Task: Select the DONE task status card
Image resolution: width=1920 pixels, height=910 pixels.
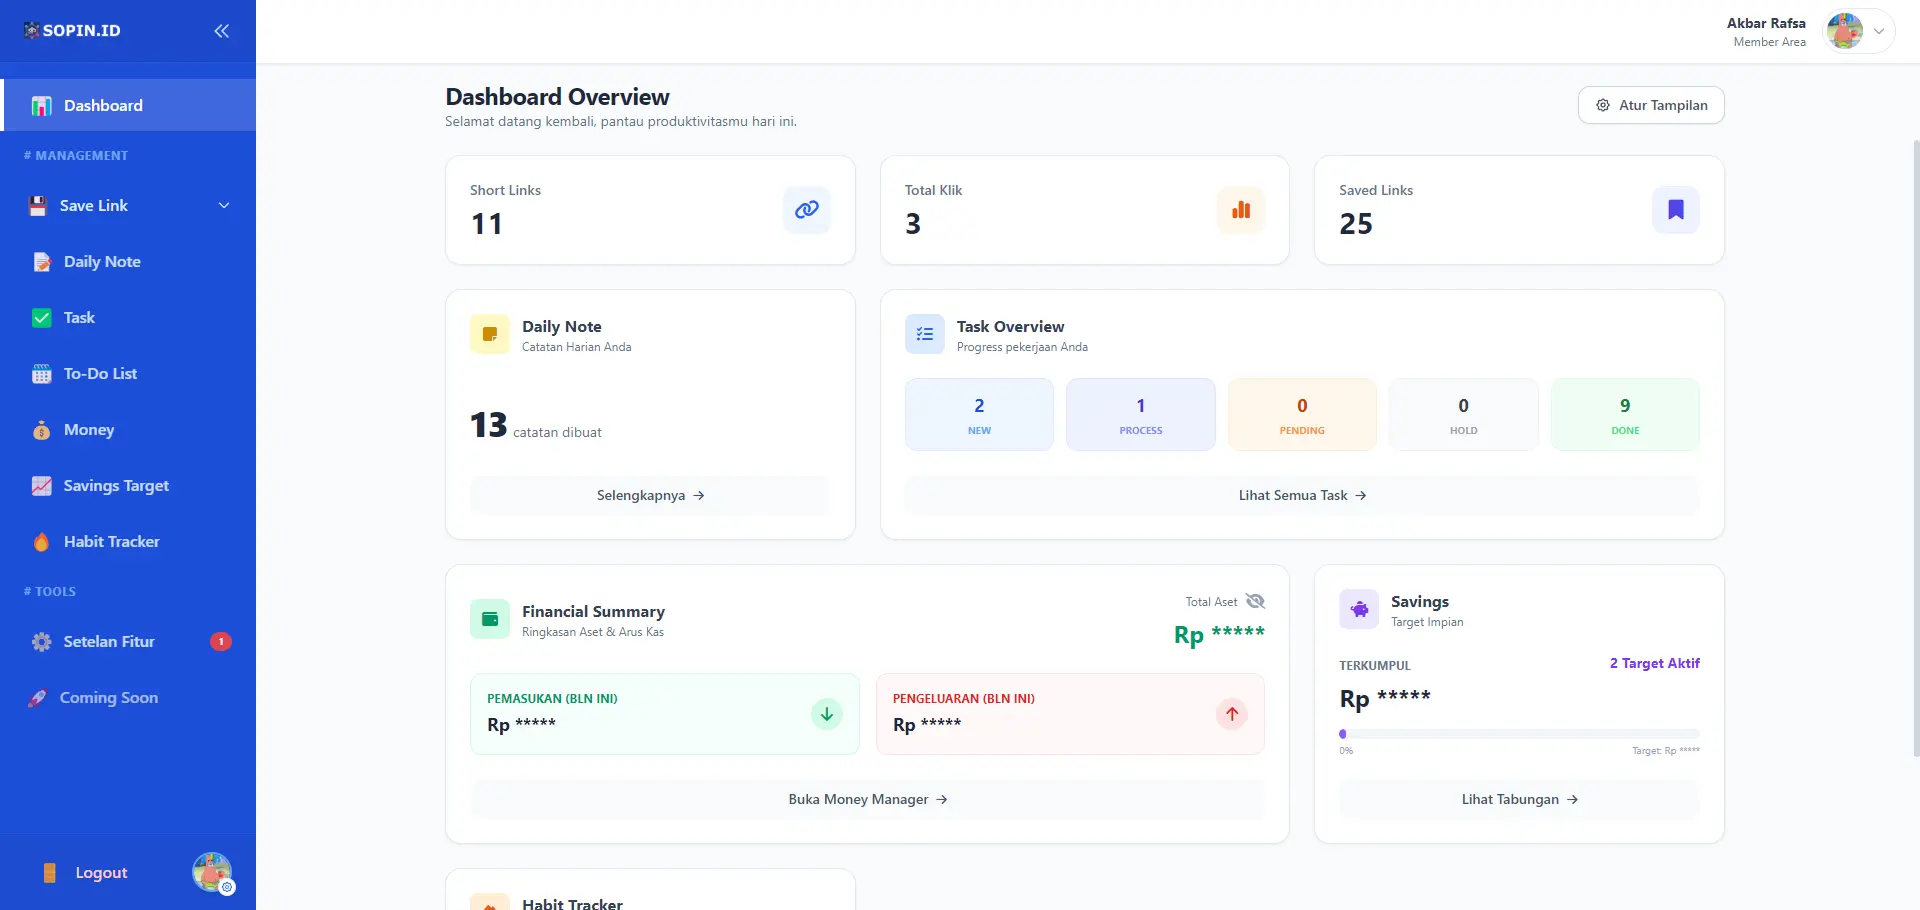Action: click(1624, 415)
